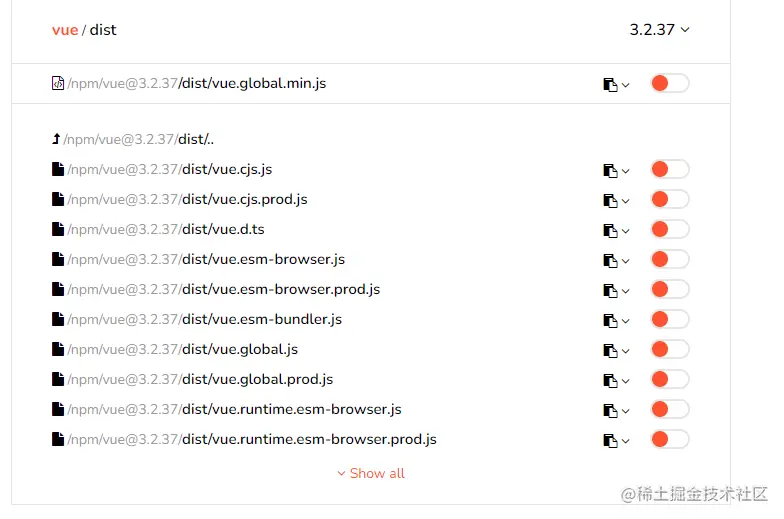The width and height of the screenshot is (784, 519).
Task: Click the file icon beside vue.global.js
Action: click(58, 349)
